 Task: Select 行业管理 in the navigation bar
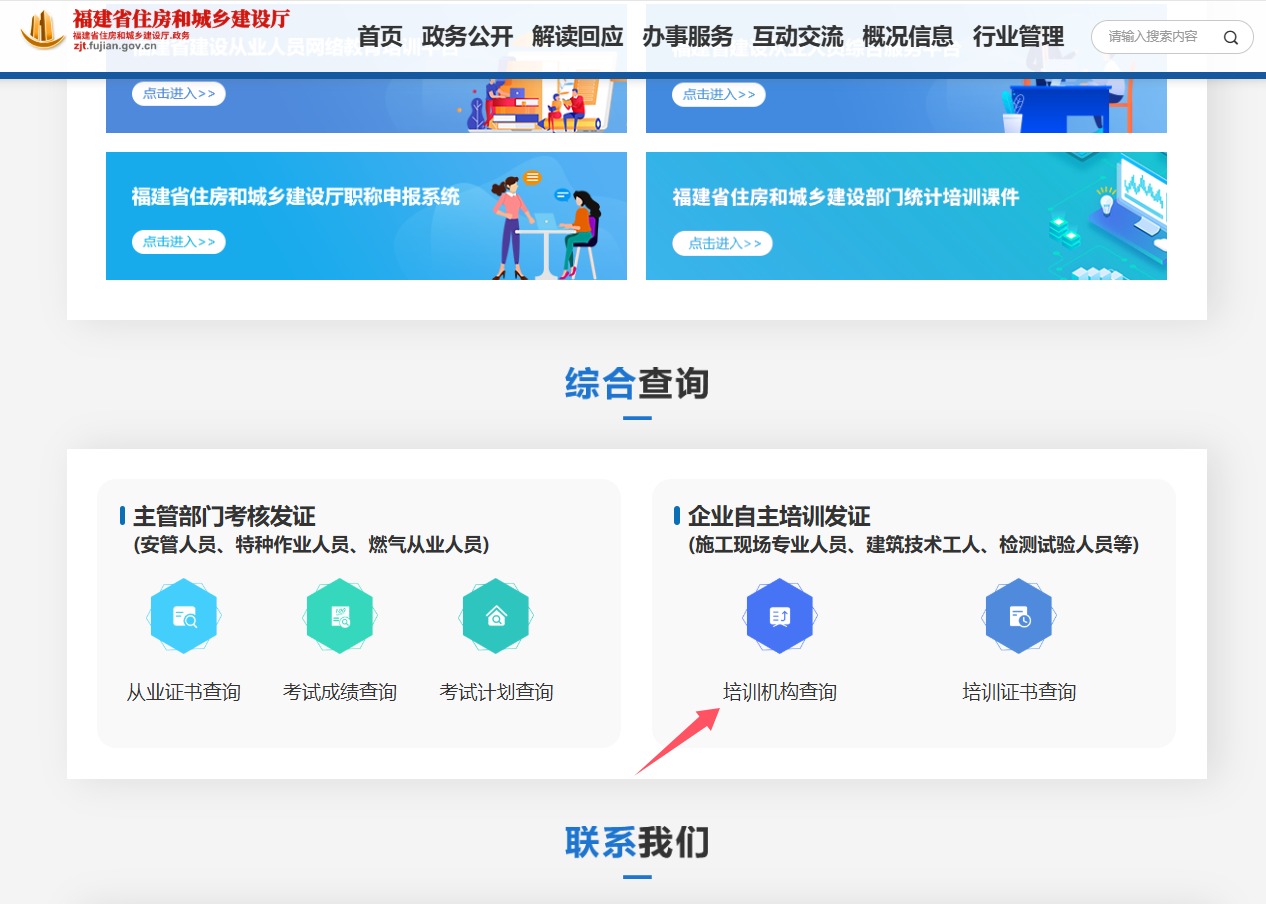[x=1018, y=36]
